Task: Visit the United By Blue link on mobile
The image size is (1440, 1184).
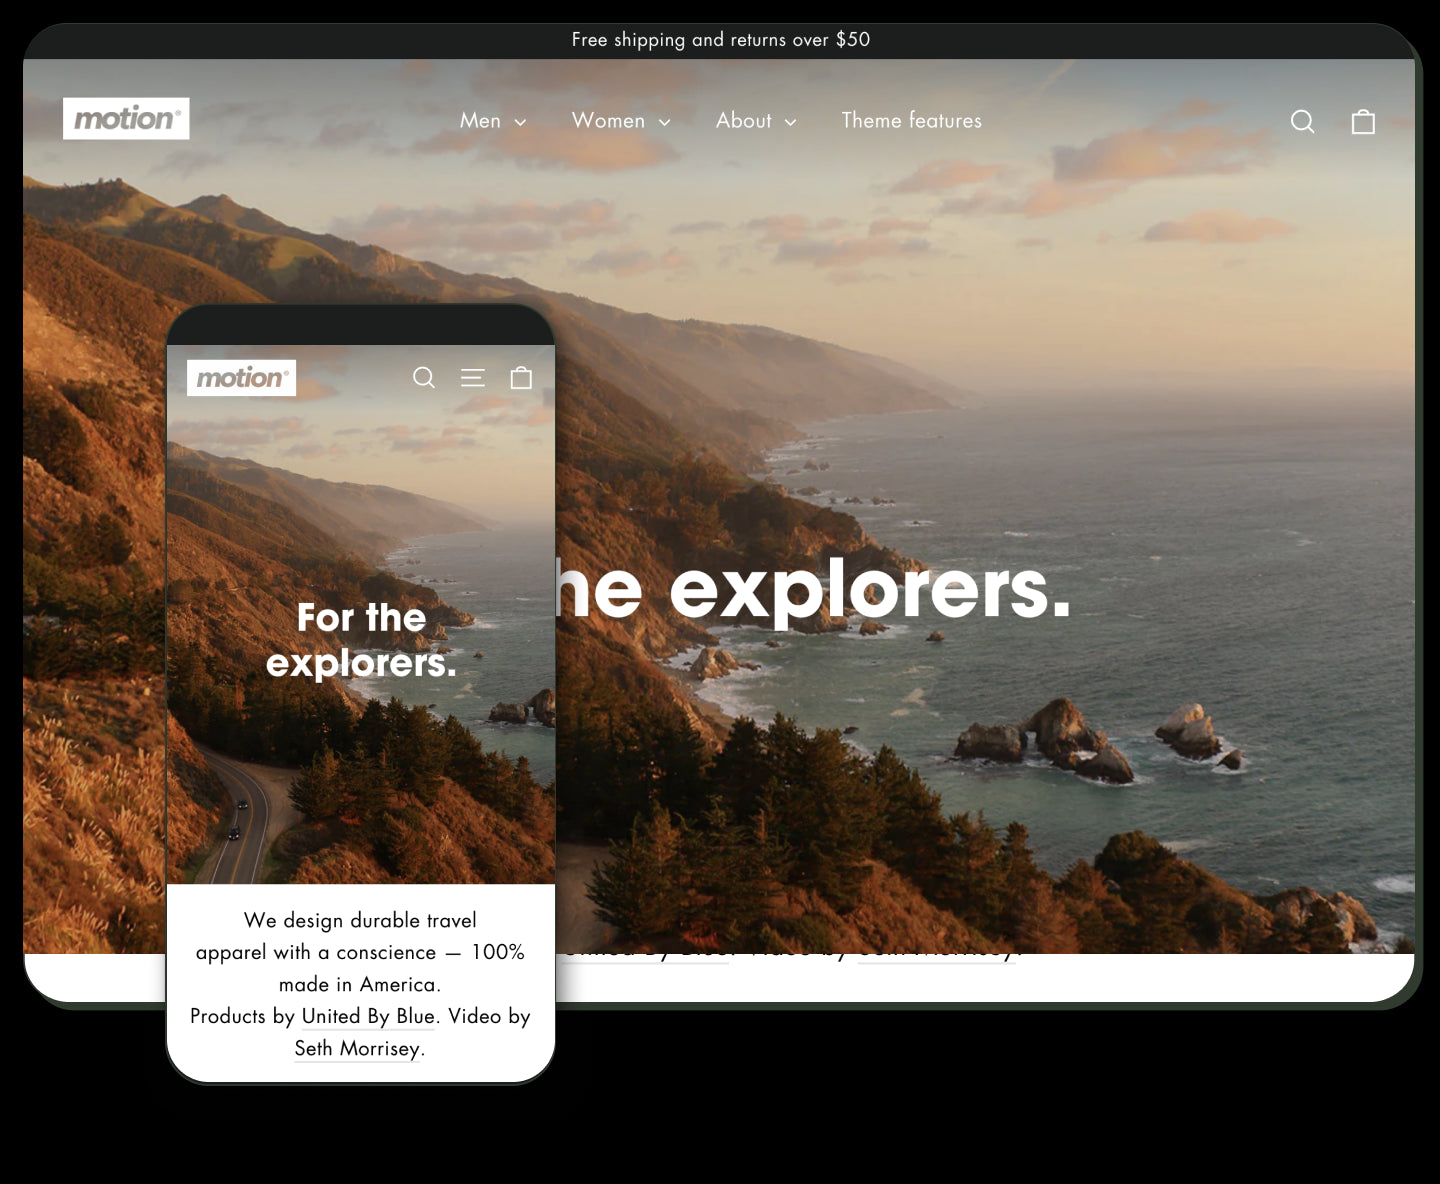Action: 367,1016
